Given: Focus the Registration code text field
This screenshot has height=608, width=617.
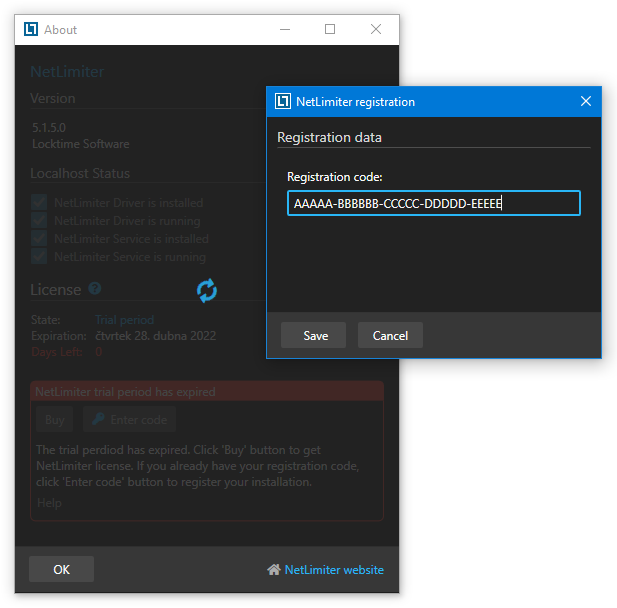Looking at the screenshot, I should pos(433,204).
